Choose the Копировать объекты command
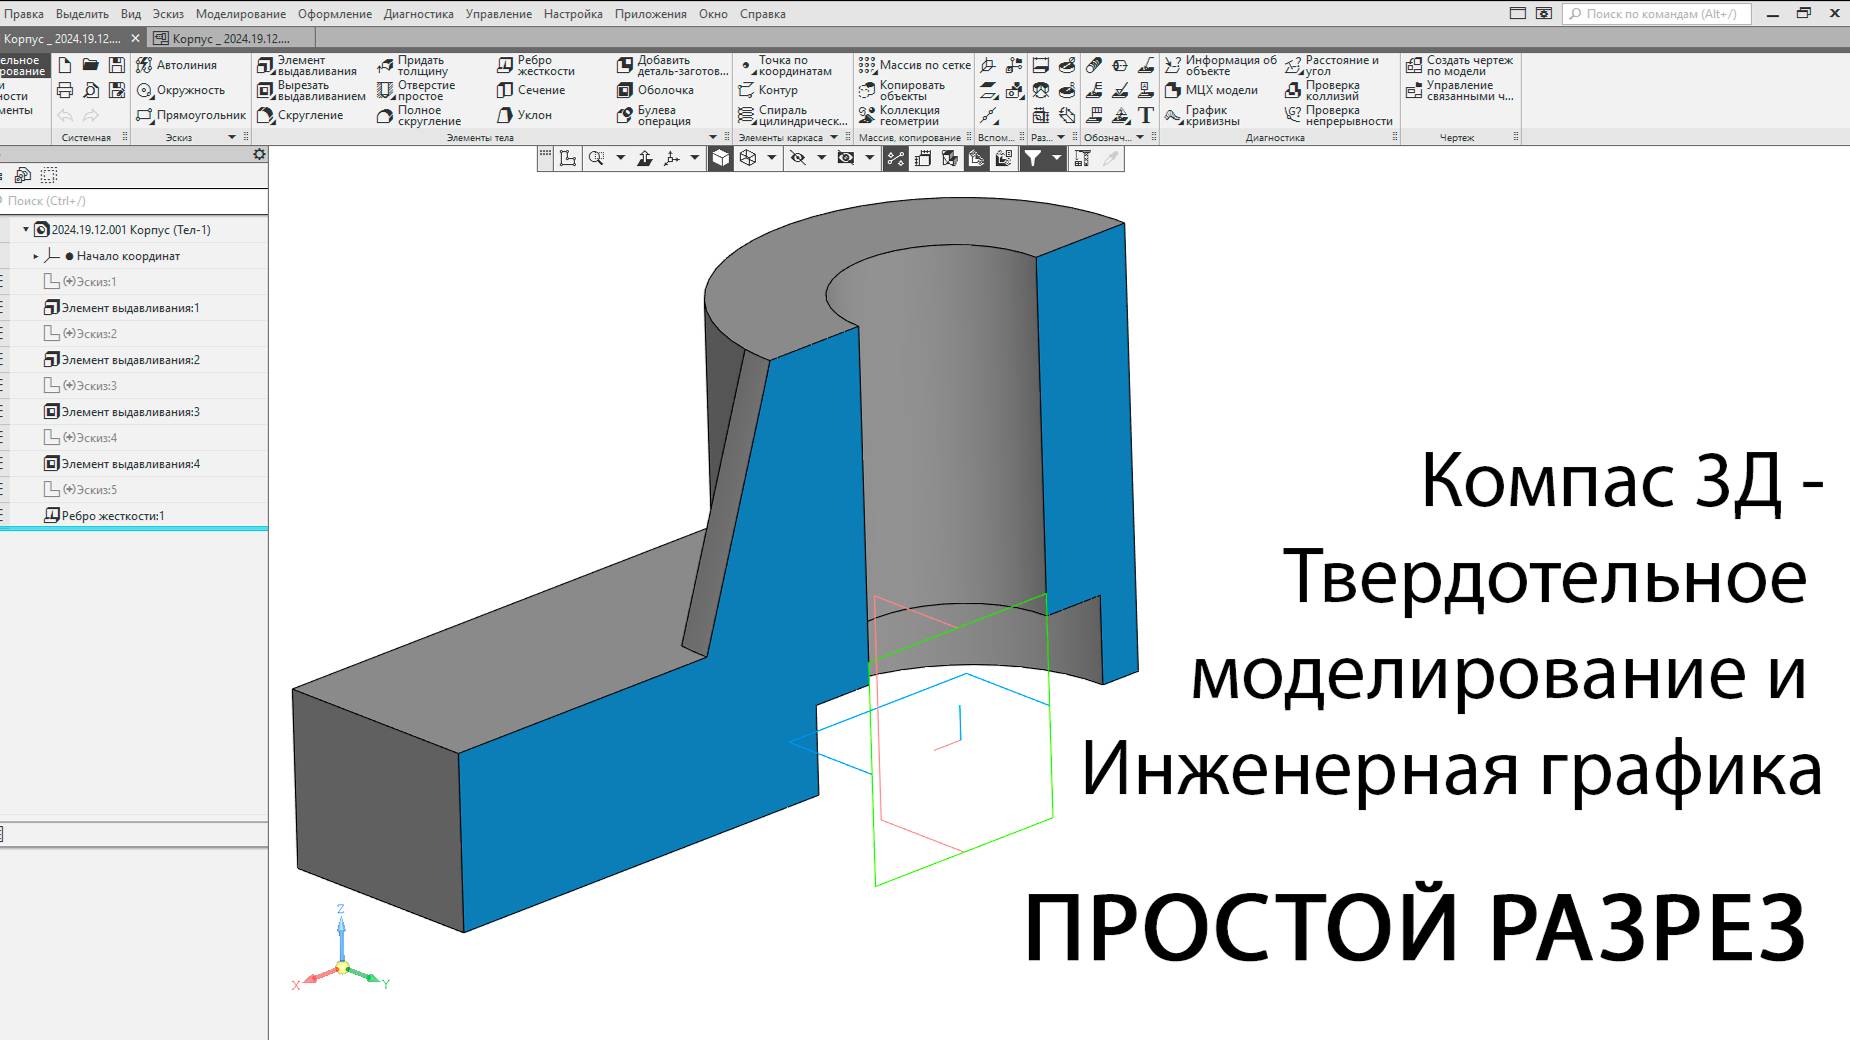1850x1040 pixels. [902, 91]
